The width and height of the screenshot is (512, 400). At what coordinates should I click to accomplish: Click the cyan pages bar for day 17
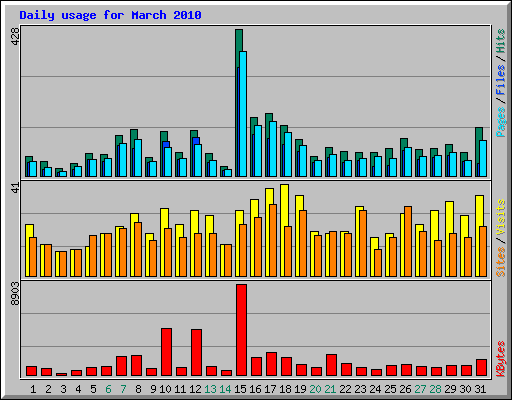pos(273,149)
